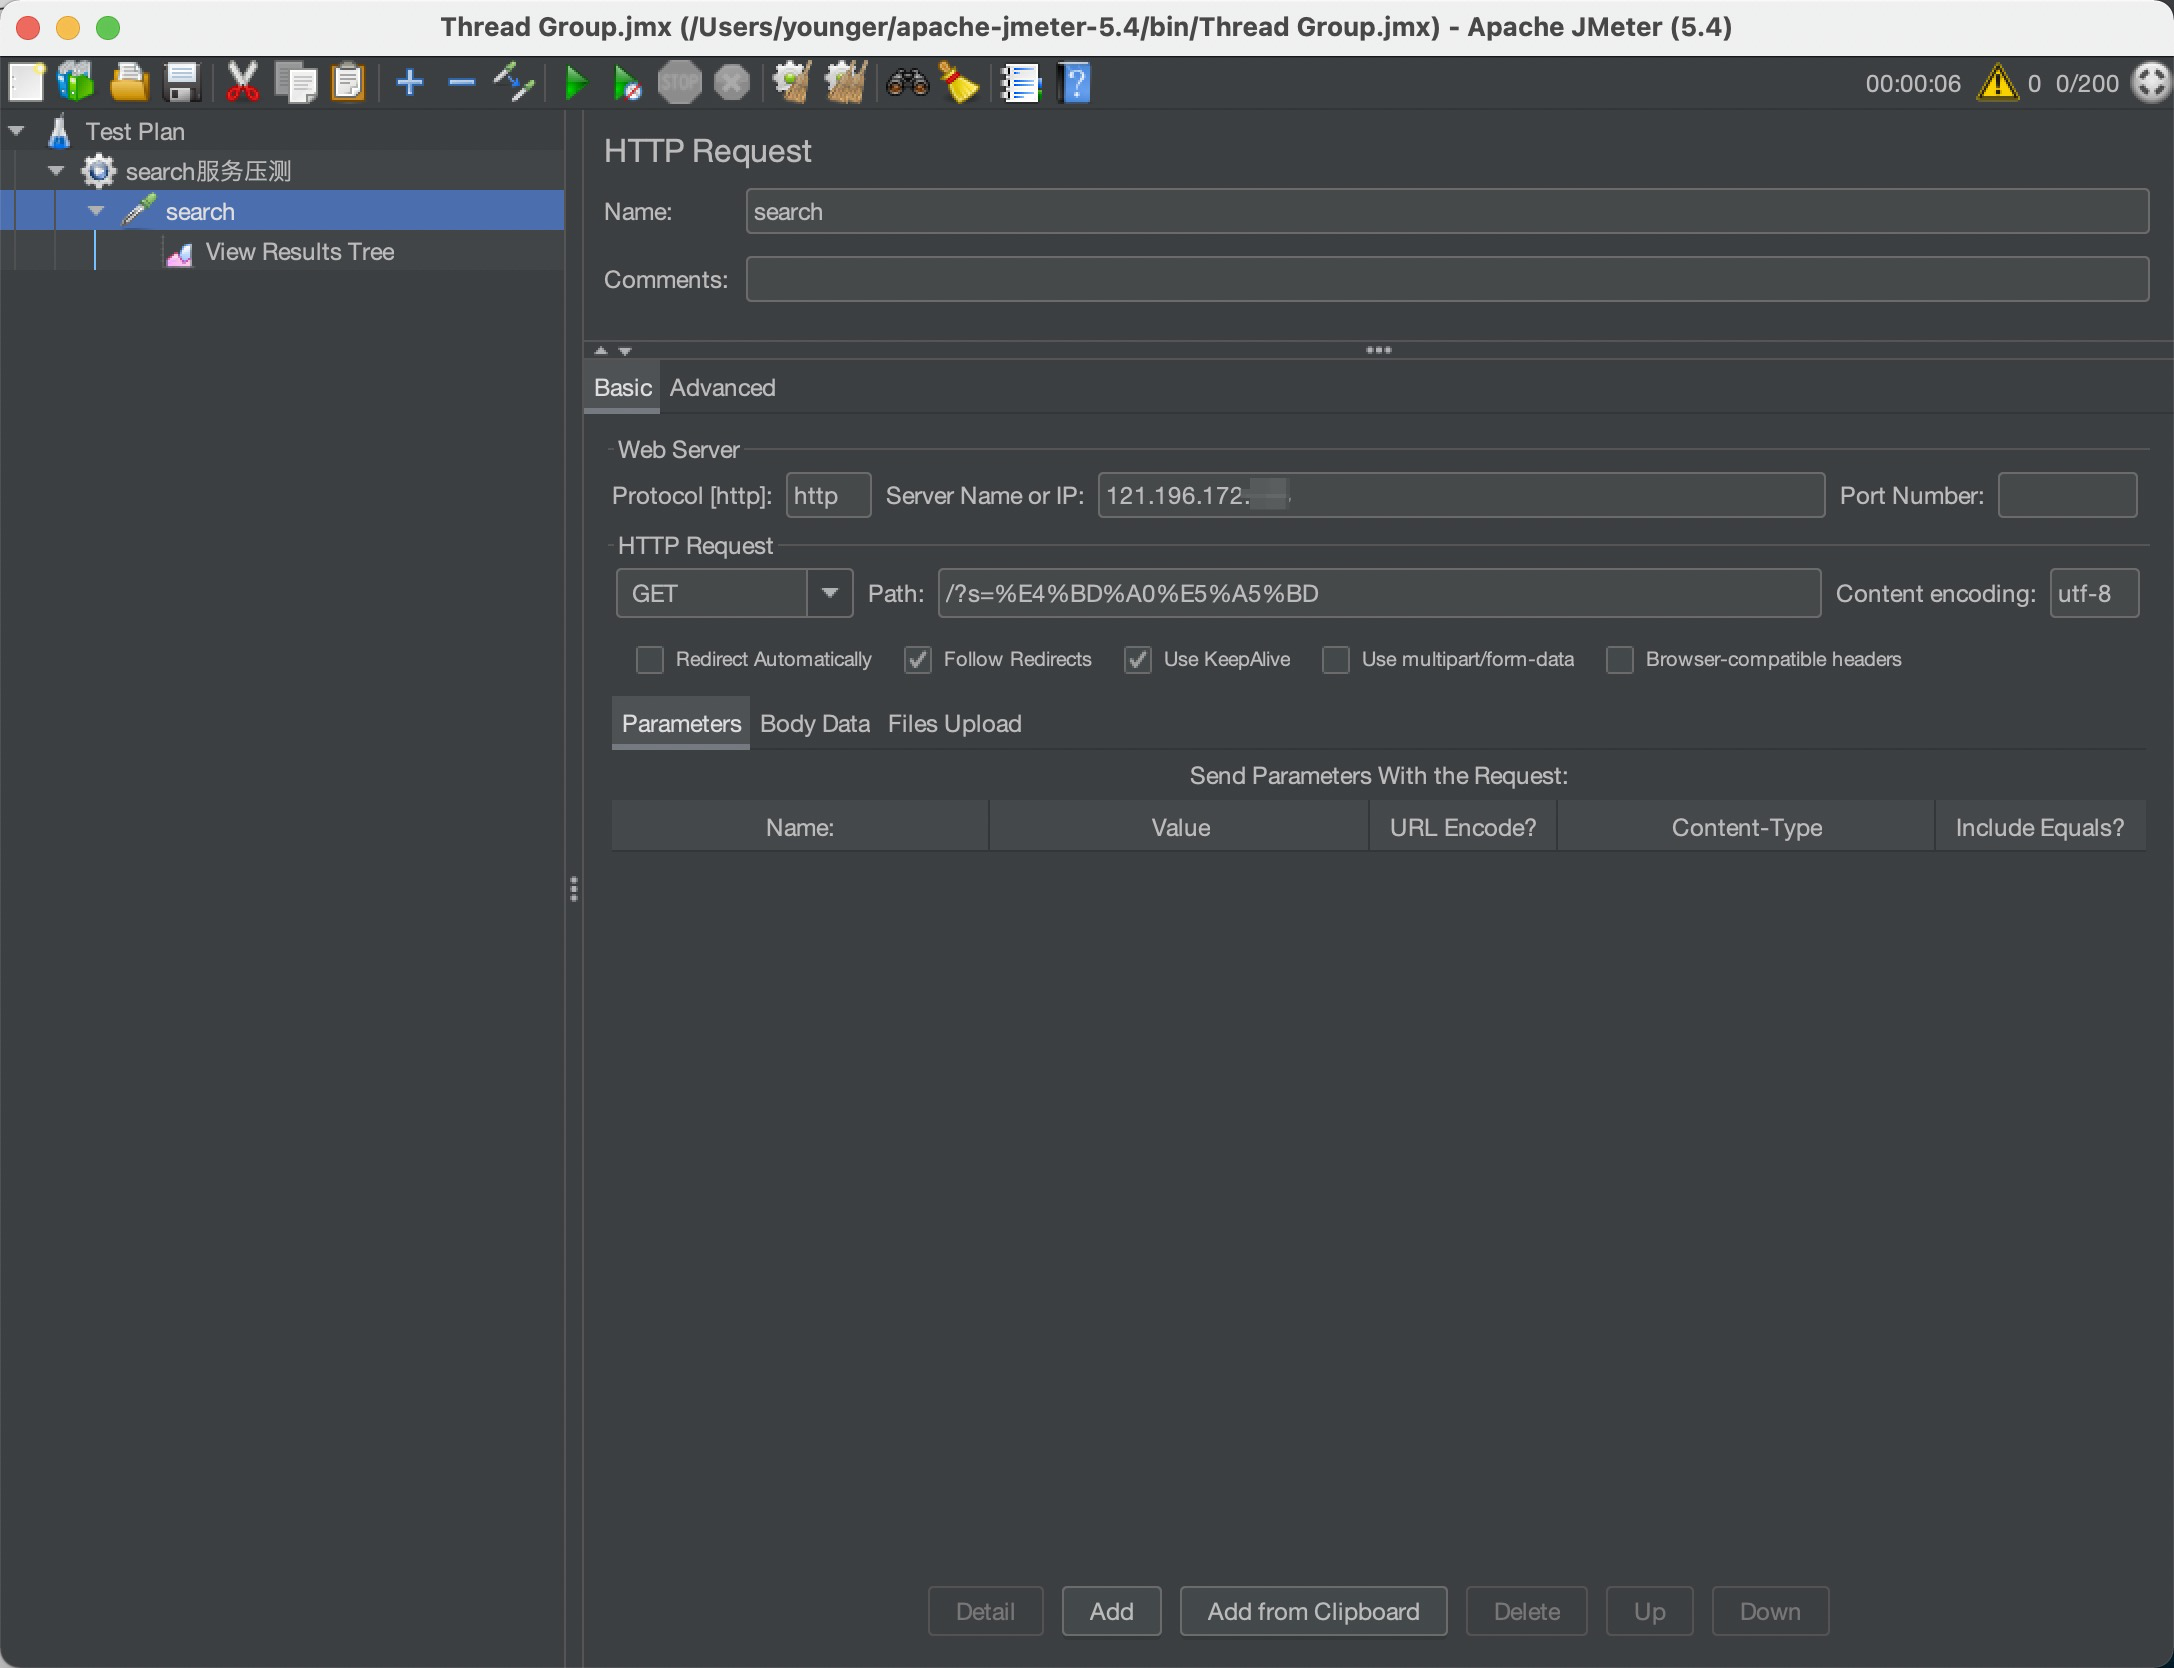The image size is (2174, 1668).
Task: Collapse the search服务压测 thread group node
Action: click(x=57, y=171)
